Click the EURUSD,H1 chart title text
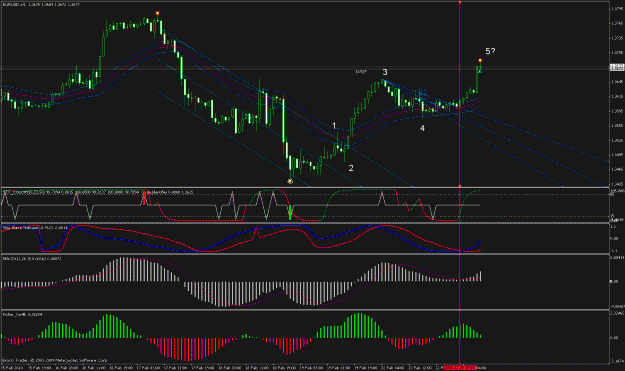Image resolution: width=625 pixels, height=371 pixels. (41, 4)
